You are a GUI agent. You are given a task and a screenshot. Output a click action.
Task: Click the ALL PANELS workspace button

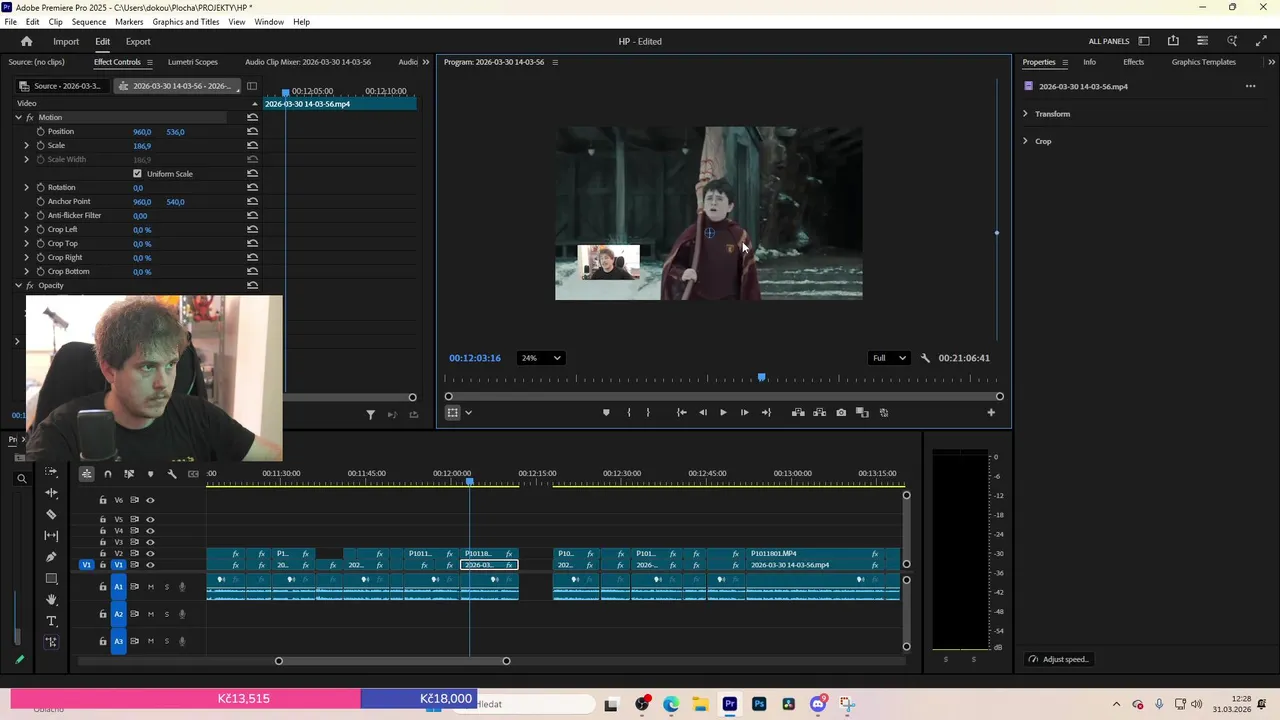[x=1109, y=41]
